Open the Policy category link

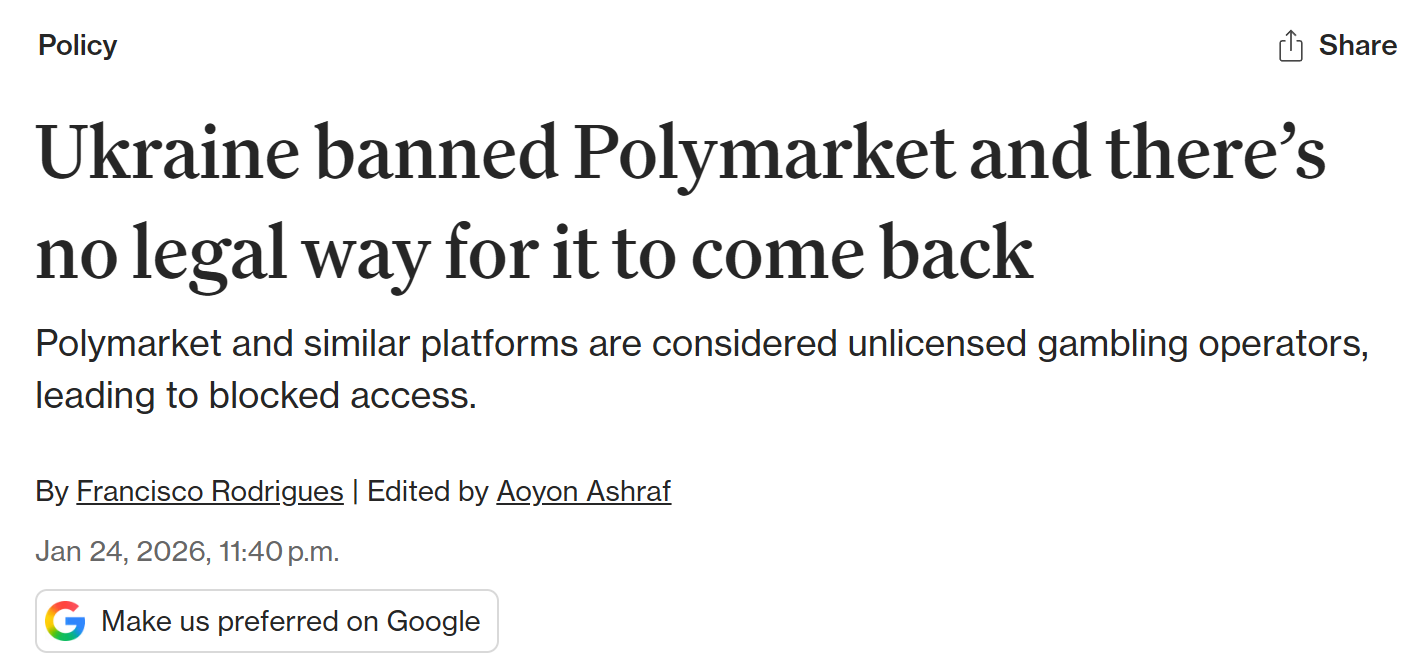[x=77, y=45]
